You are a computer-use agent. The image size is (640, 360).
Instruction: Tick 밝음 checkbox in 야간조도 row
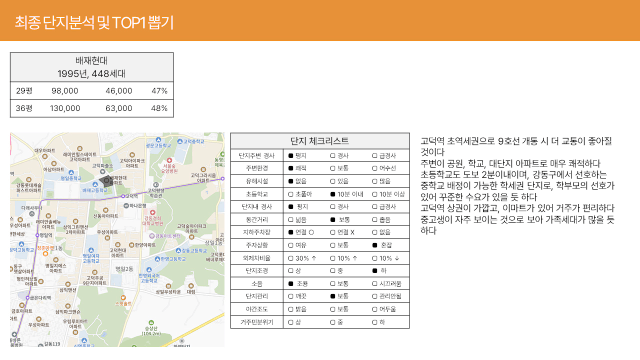tap(291, 309)
